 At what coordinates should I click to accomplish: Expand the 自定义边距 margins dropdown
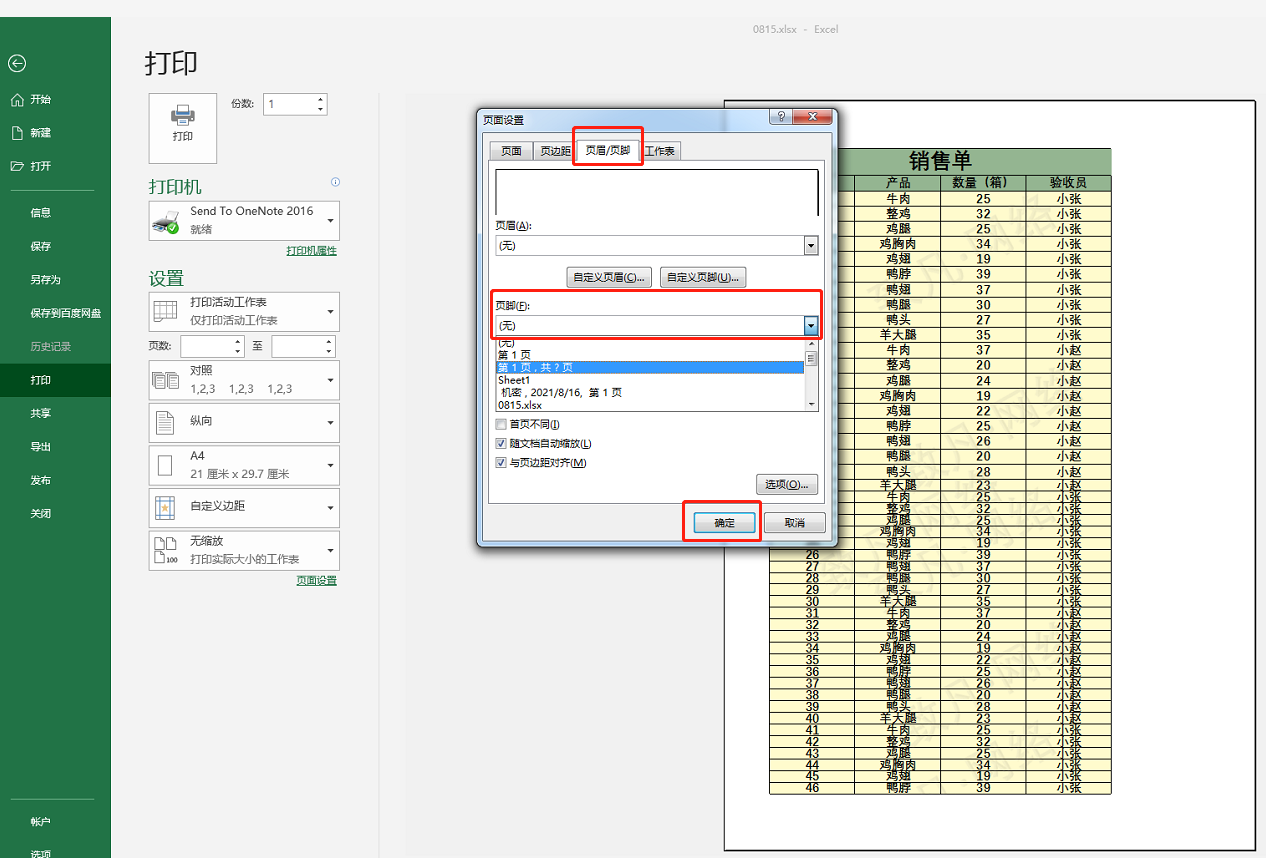[x=244, y=508]
